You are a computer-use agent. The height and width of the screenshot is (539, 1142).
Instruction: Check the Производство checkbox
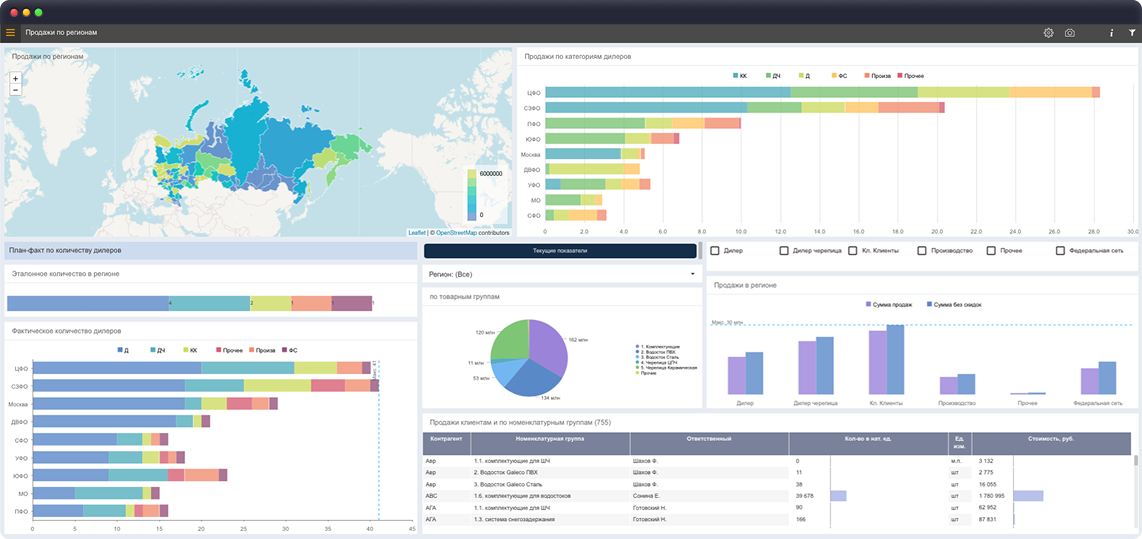click(922, 251)
